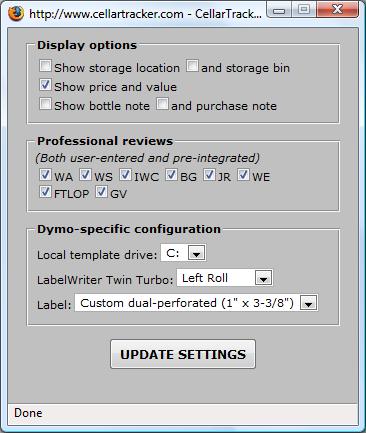
Task: Click the Firefox icon in title bar
Action: click(x=16, y=13)
